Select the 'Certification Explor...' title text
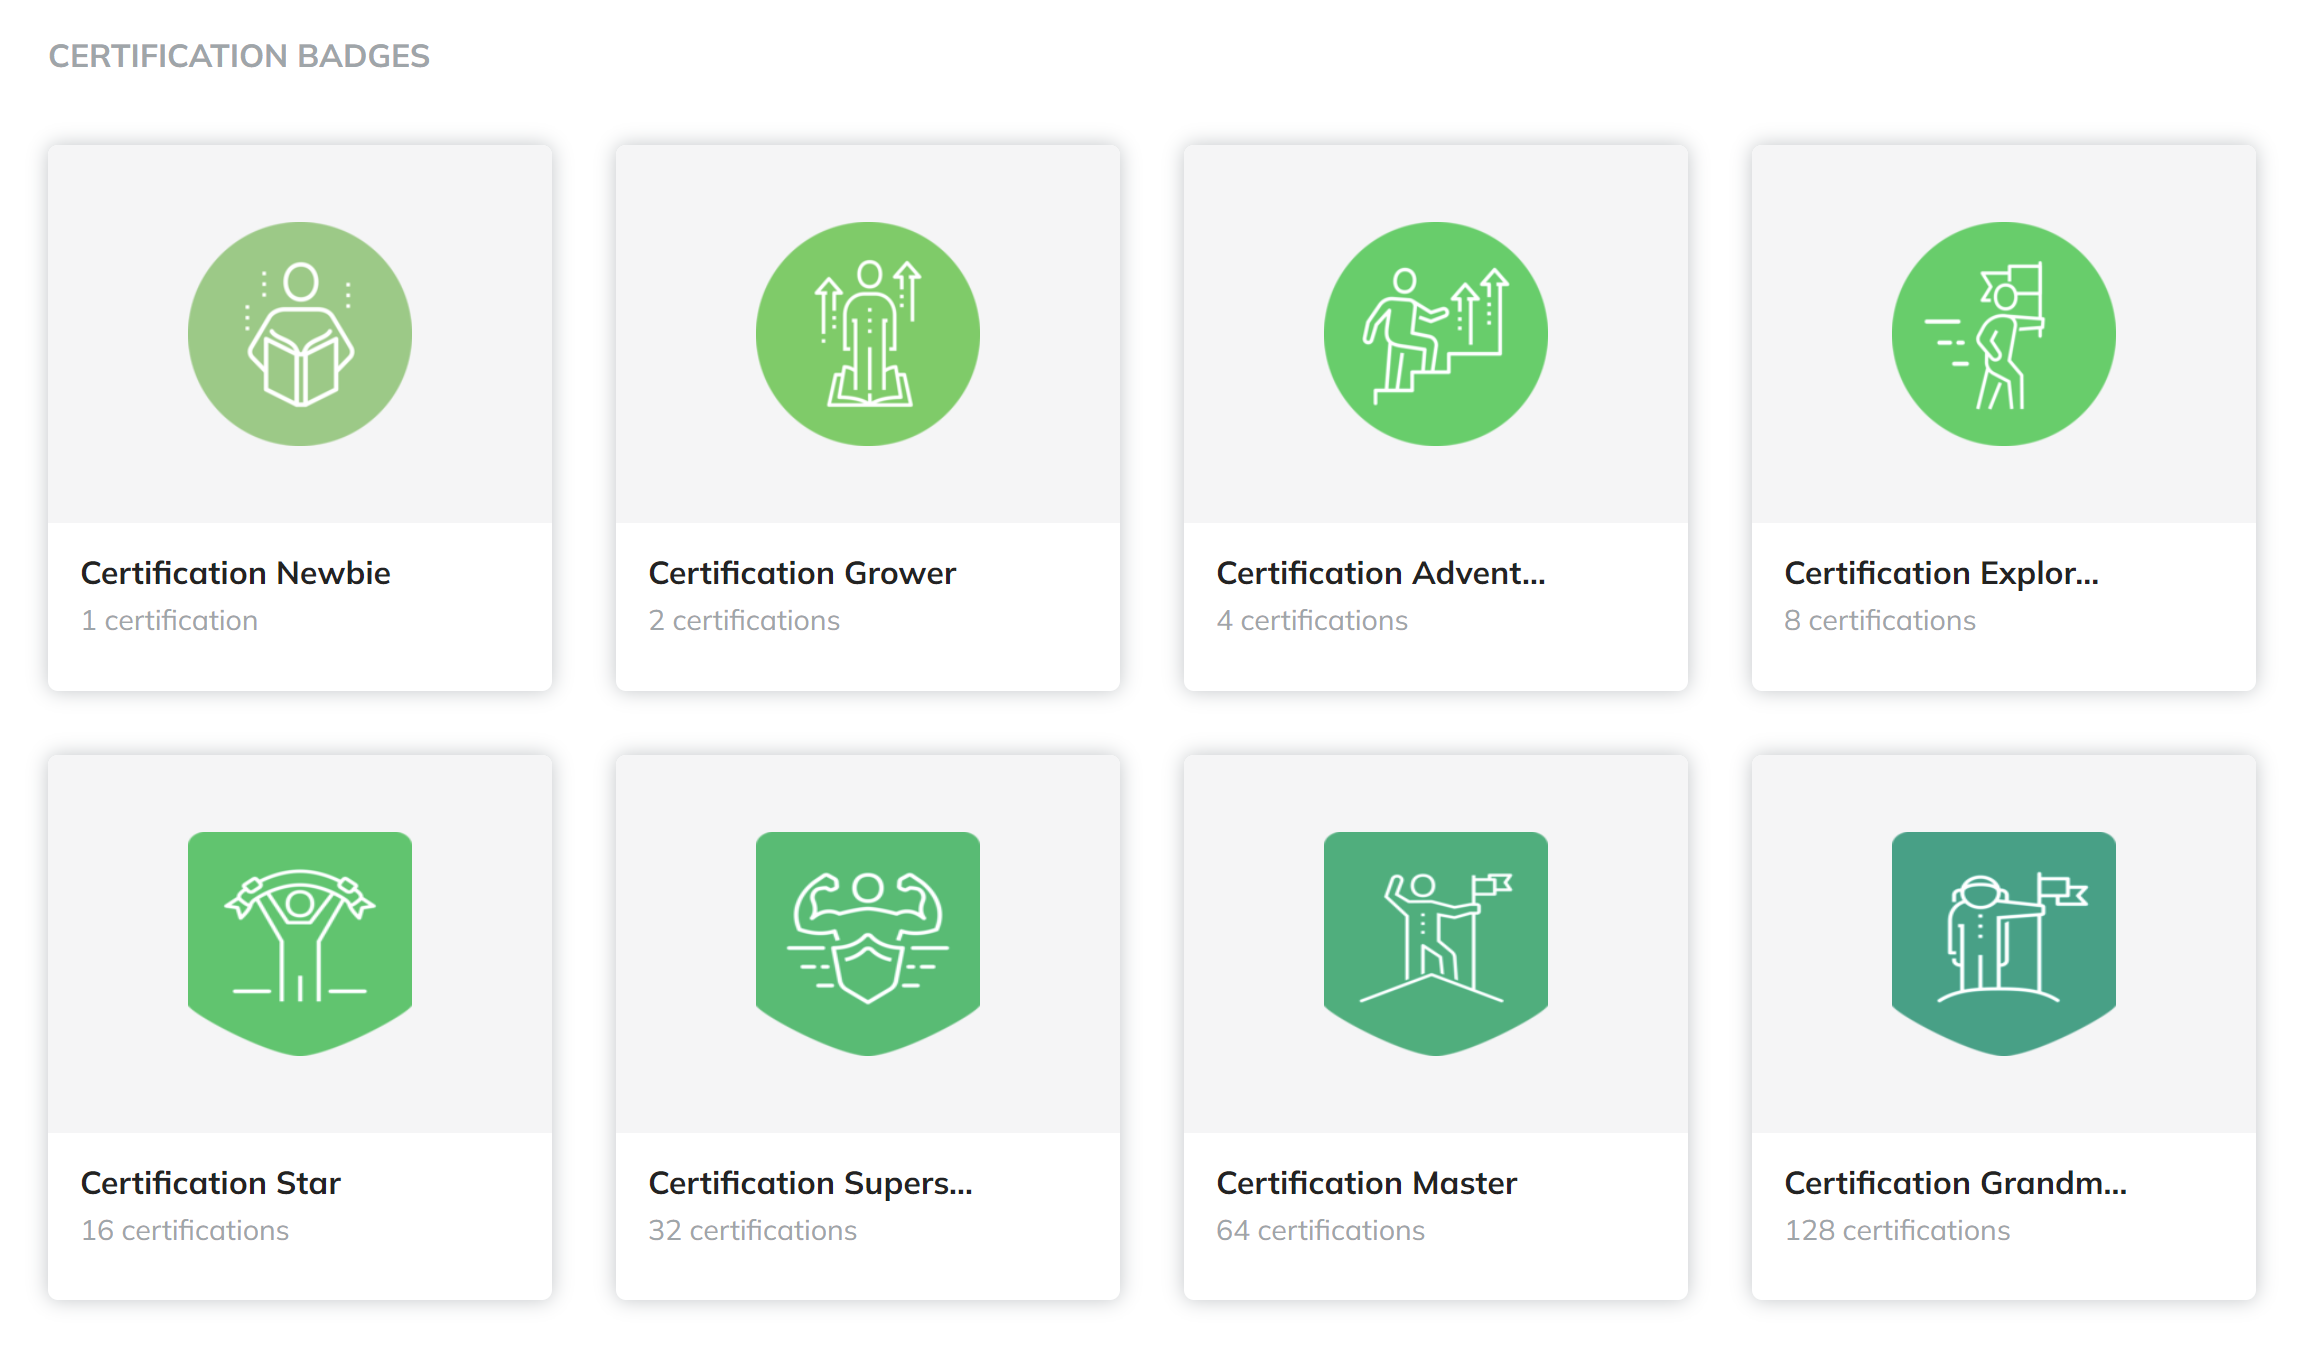 tap(1941, 573)
